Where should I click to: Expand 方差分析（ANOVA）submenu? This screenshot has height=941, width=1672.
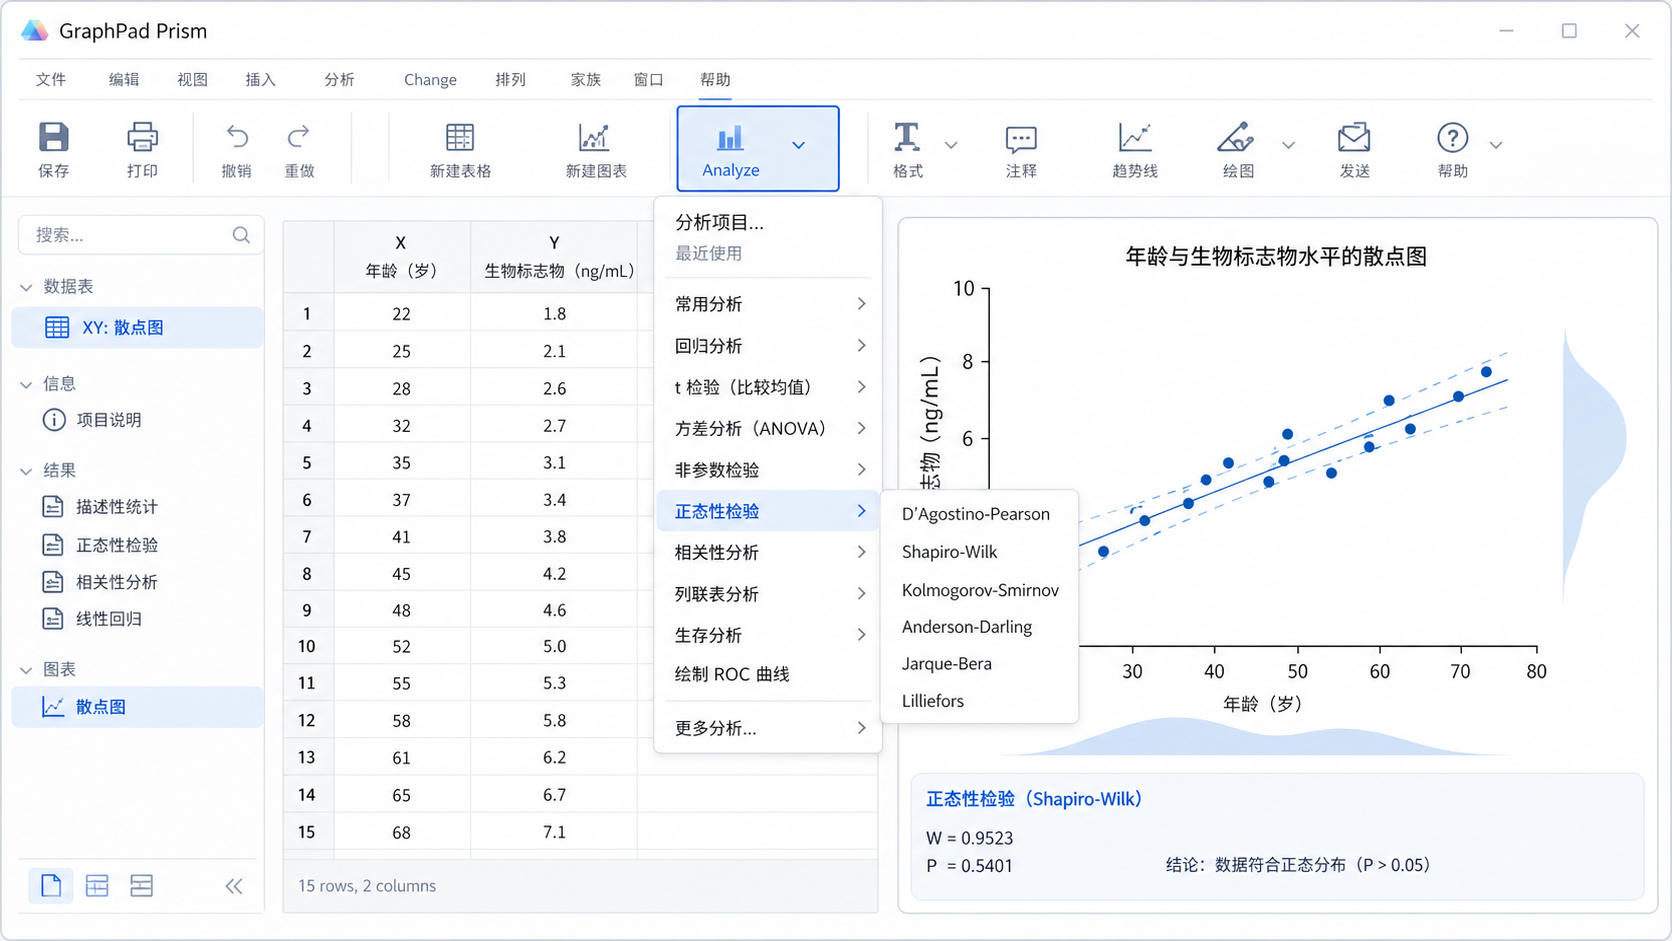768,428
